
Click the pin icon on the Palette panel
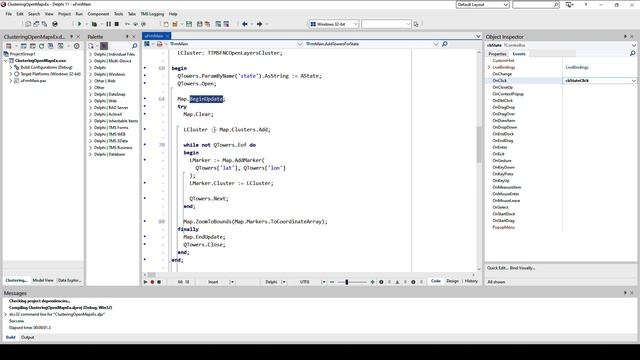coord(127,36)
